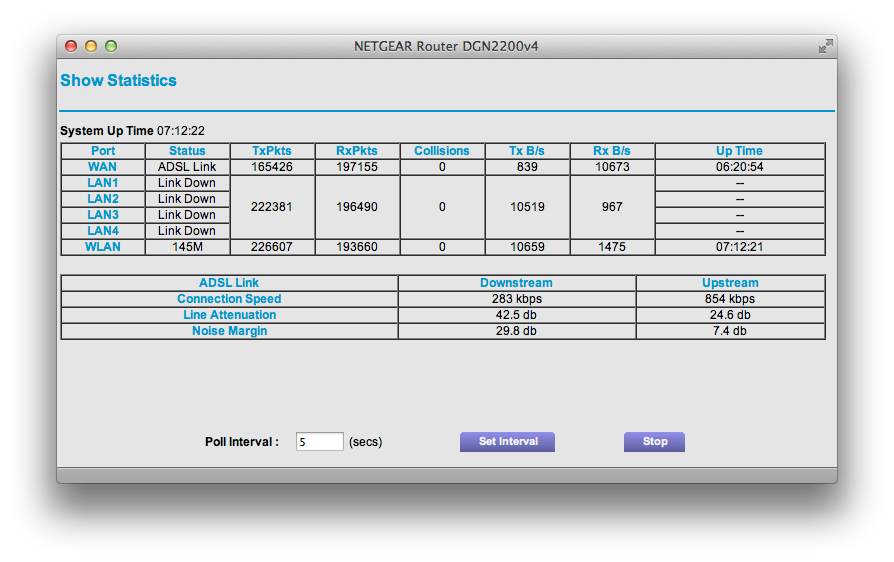Viewport: 894px width, 562px height.
Task: Select WAN Tx B/s value 839
Action: click(527, 167)
